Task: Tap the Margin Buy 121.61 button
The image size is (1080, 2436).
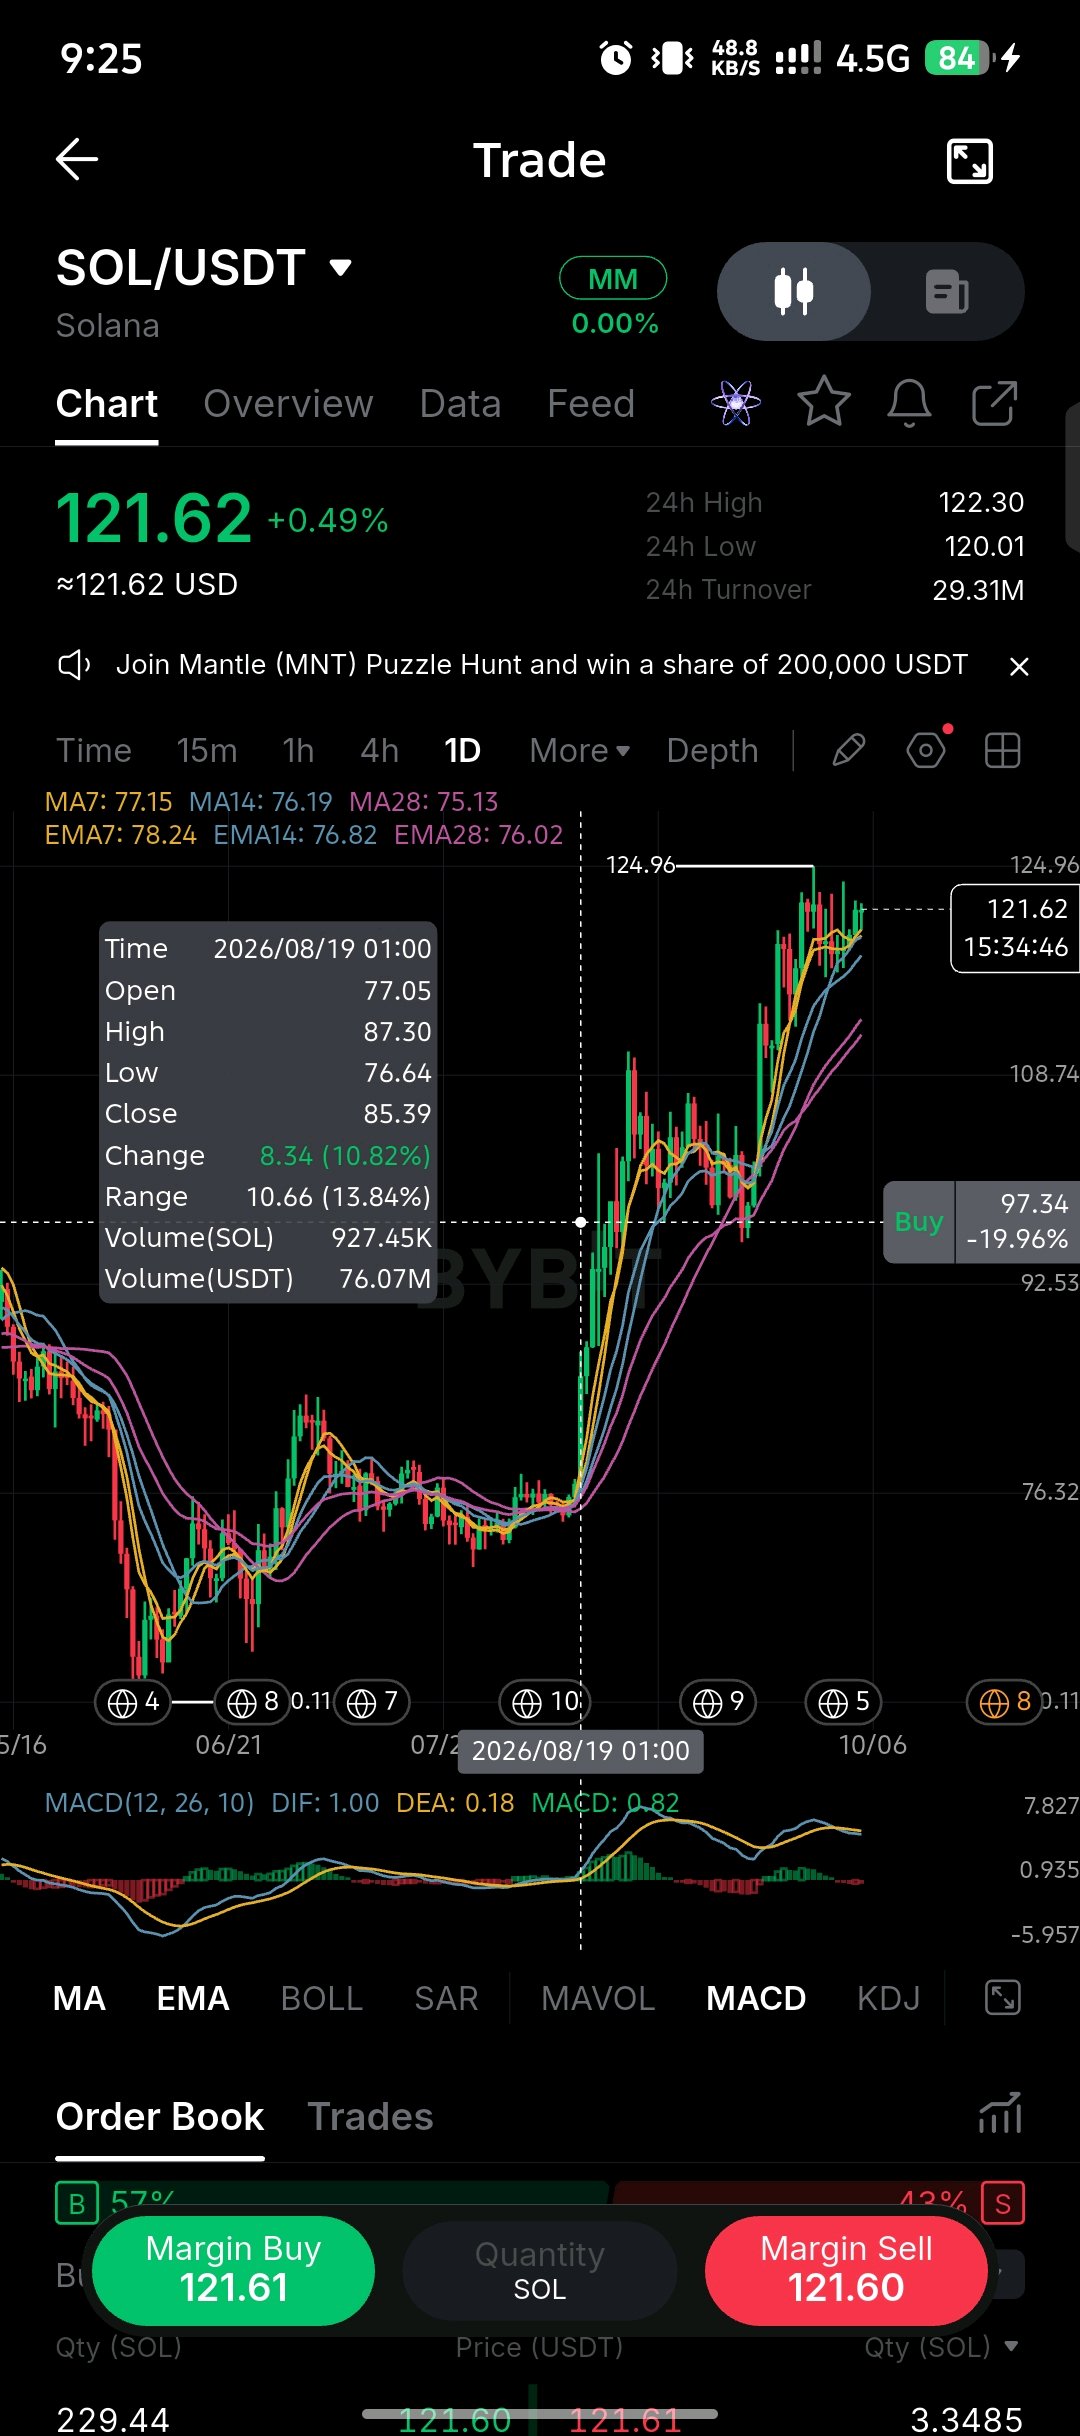Action: tap(234, 2270)
